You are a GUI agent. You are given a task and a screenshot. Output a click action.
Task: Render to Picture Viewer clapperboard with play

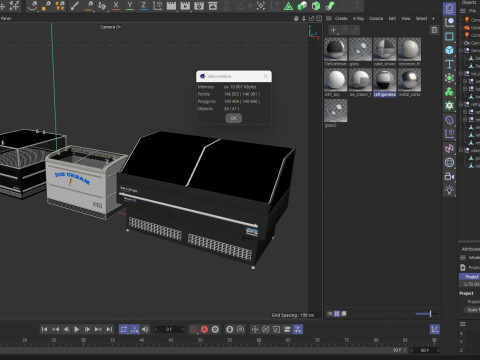tap(185, 6)
